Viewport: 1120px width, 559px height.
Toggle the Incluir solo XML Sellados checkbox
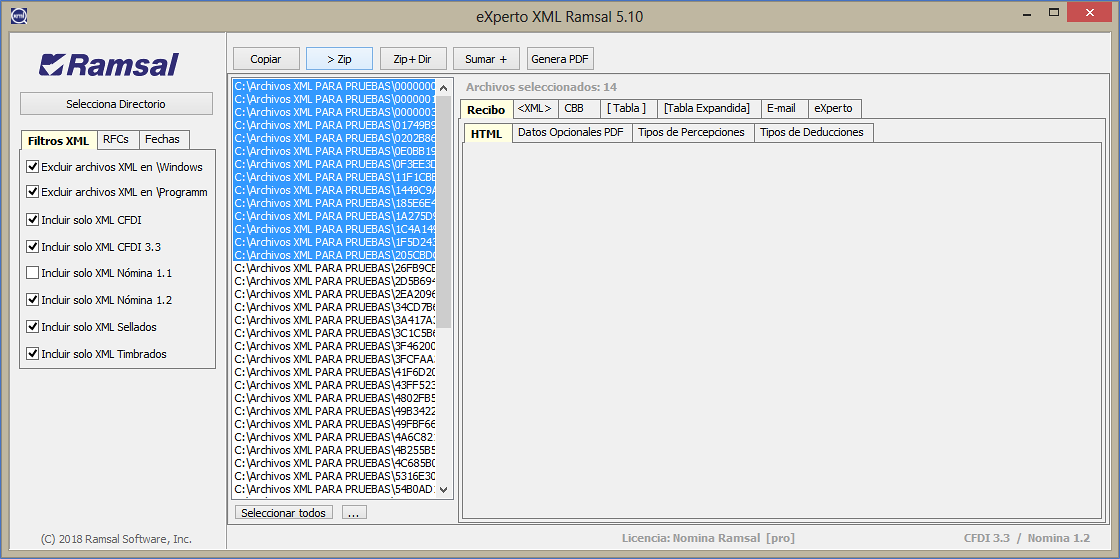(32, 326)
